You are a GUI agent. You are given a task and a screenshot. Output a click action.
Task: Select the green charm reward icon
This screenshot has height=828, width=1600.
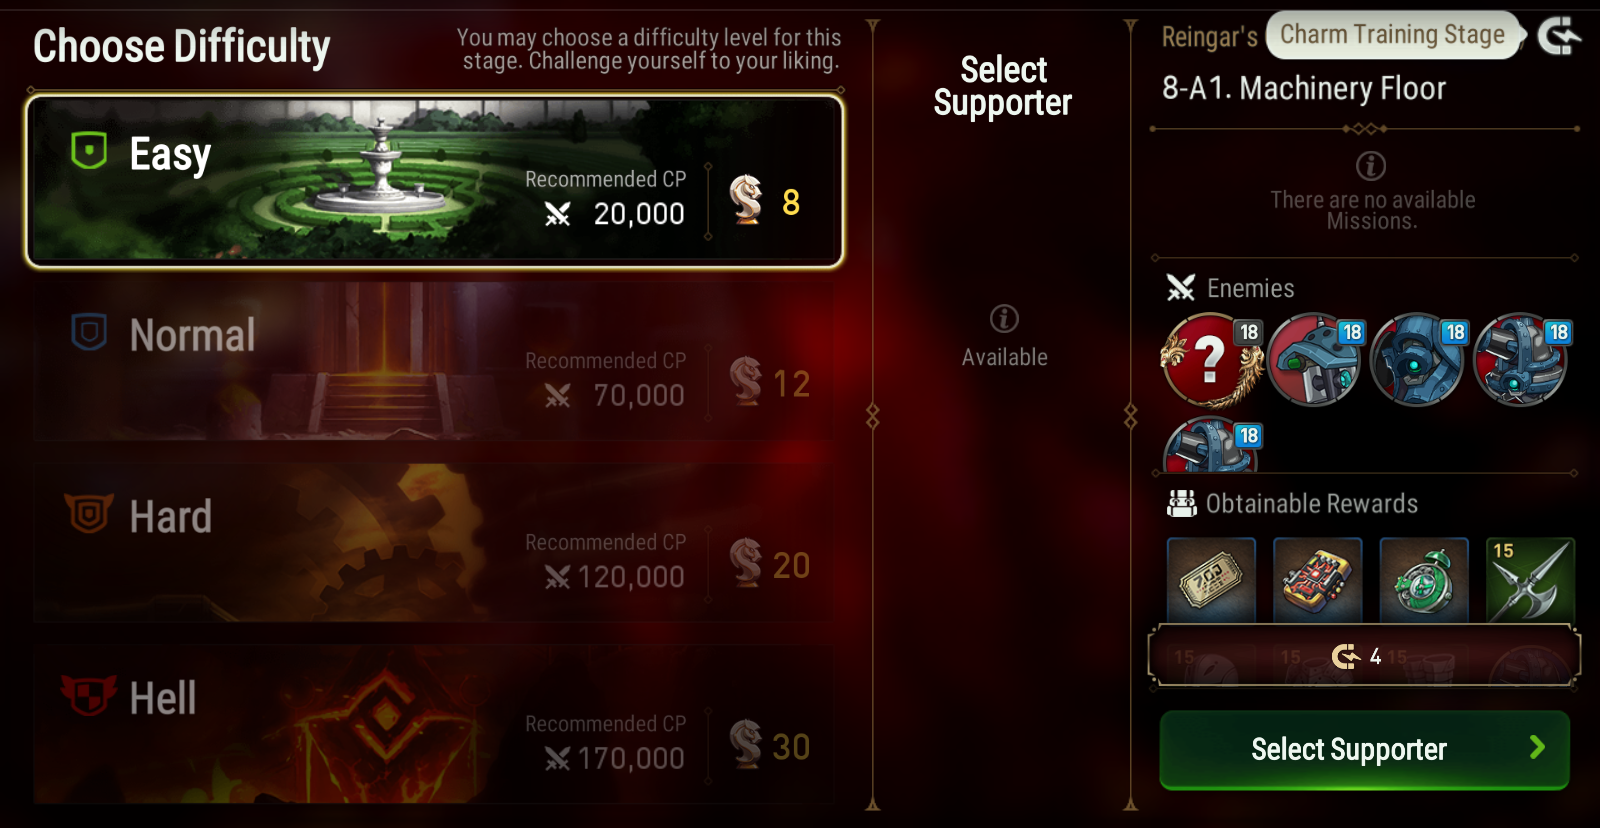pos(1424,580)
